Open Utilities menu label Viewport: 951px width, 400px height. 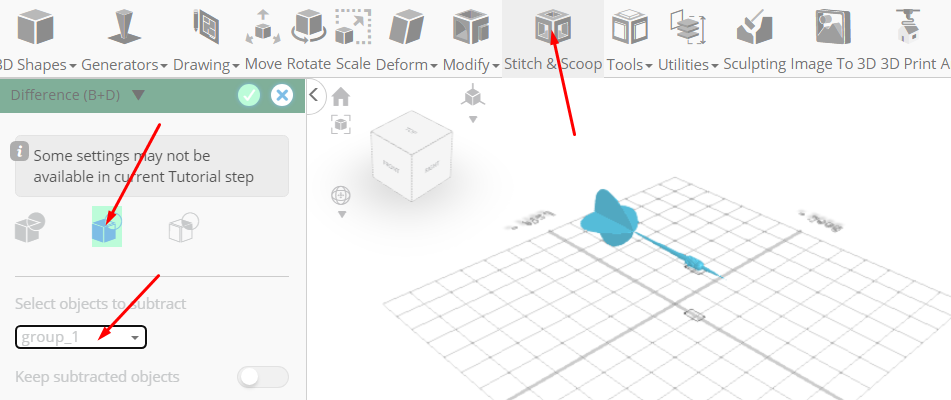(x=688, y=64)
